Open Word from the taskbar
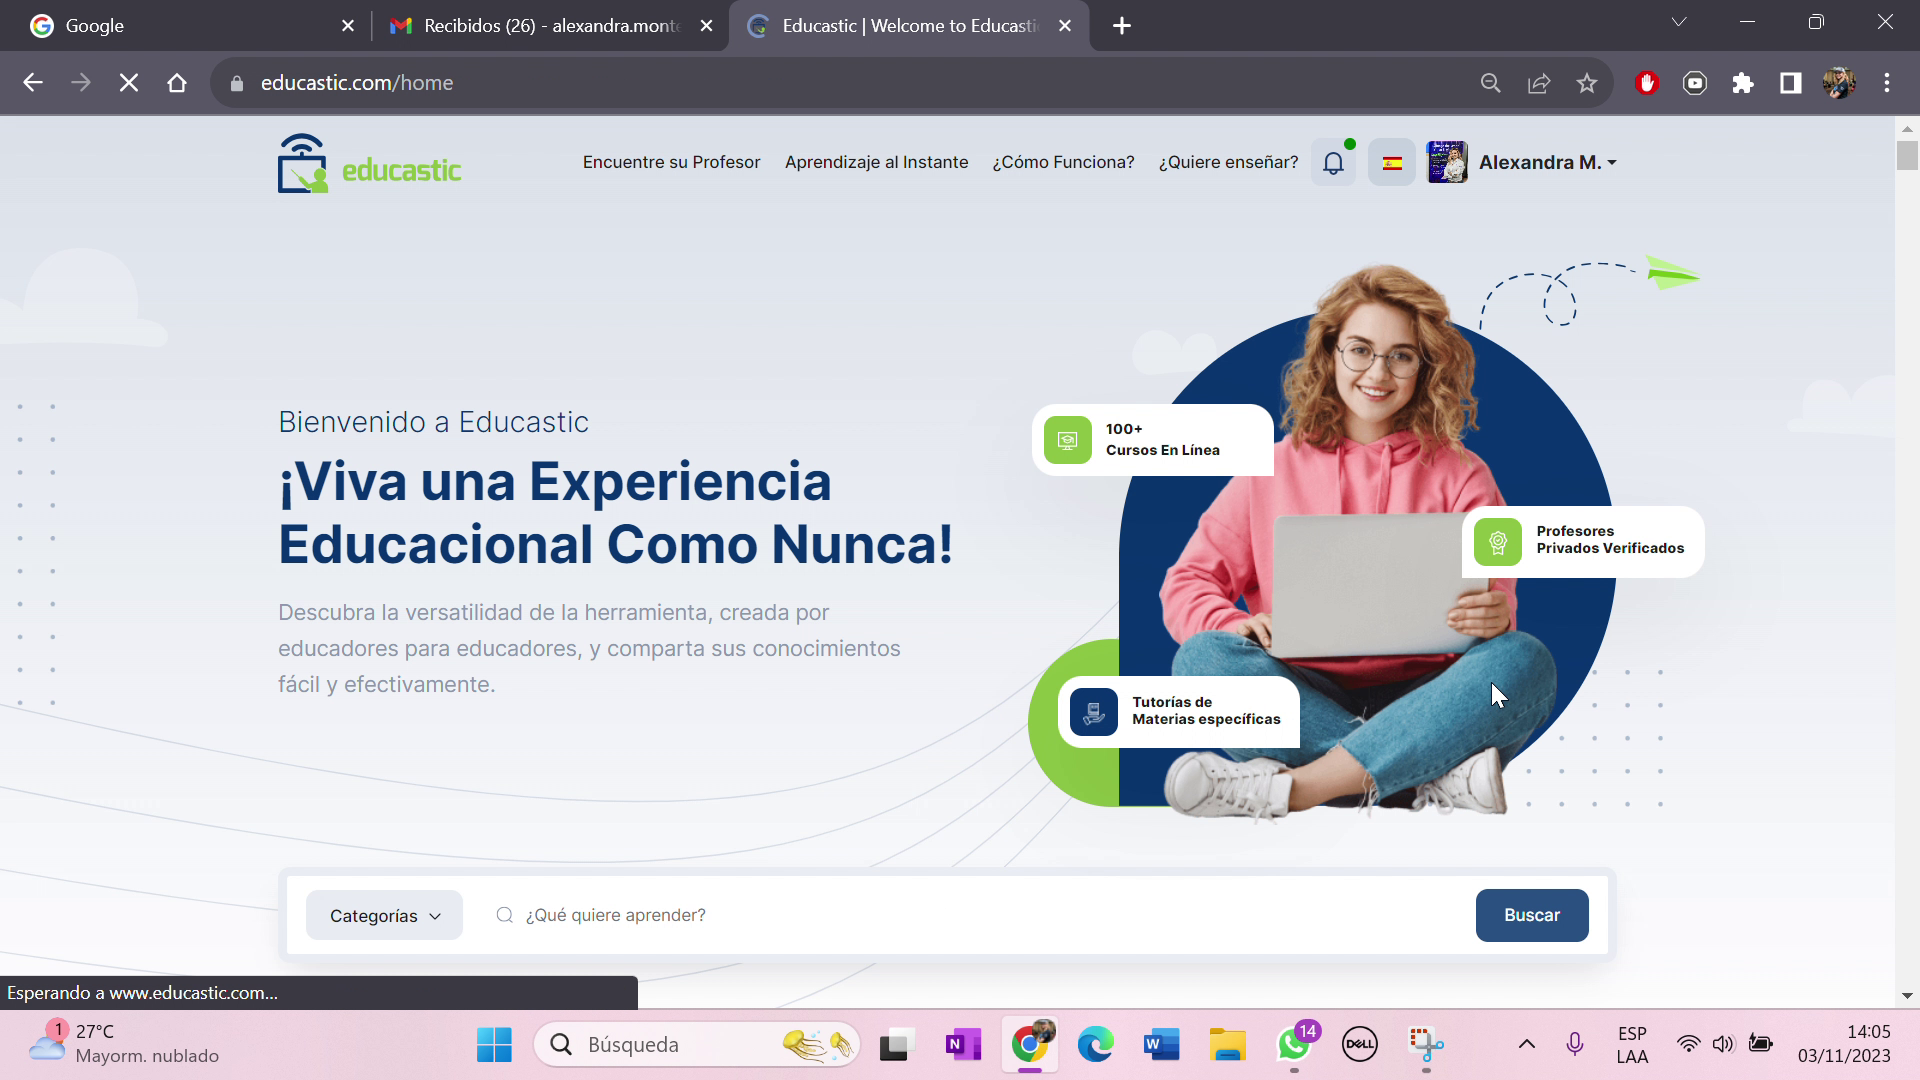 [1161, 1045]
